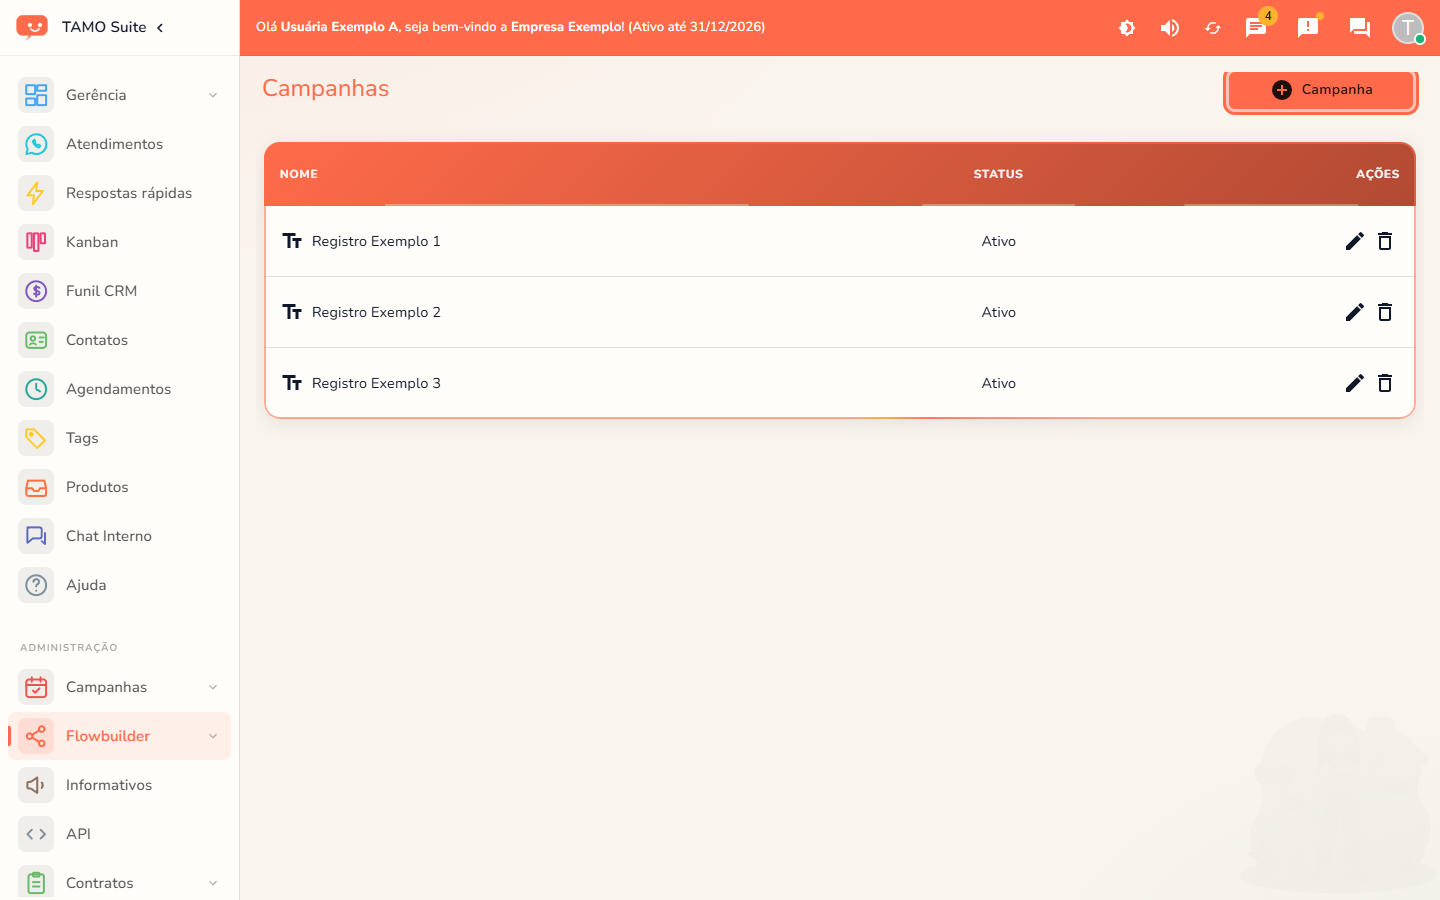Add a new Campanha button
Screen dimensions: 1440x900
(x=1321, y=90)
